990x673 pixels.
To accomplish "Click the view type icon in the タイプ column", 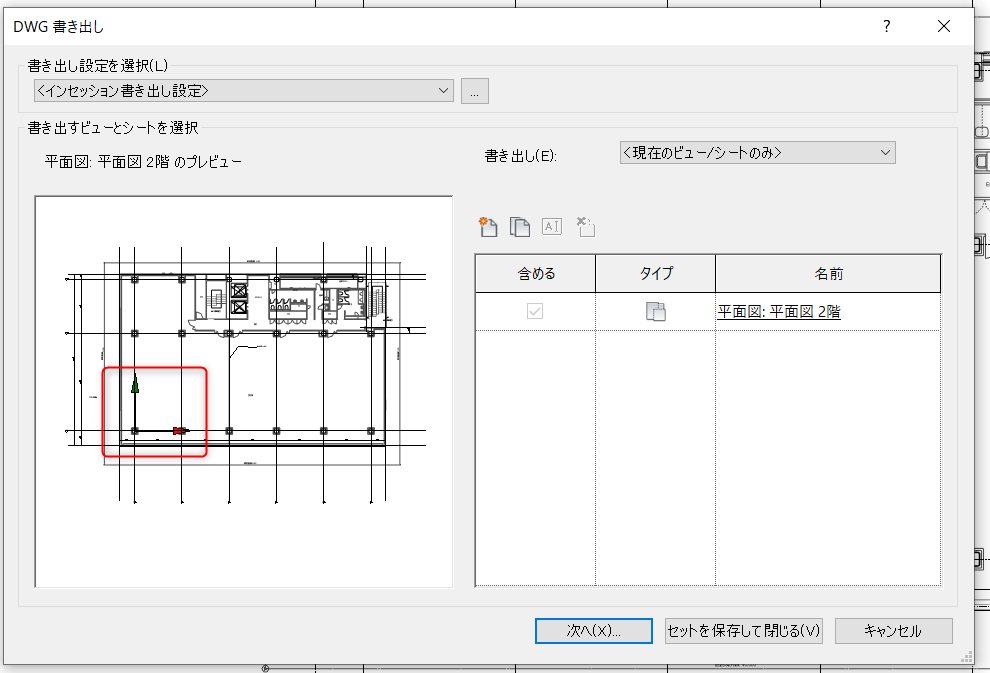I will 655,312.
